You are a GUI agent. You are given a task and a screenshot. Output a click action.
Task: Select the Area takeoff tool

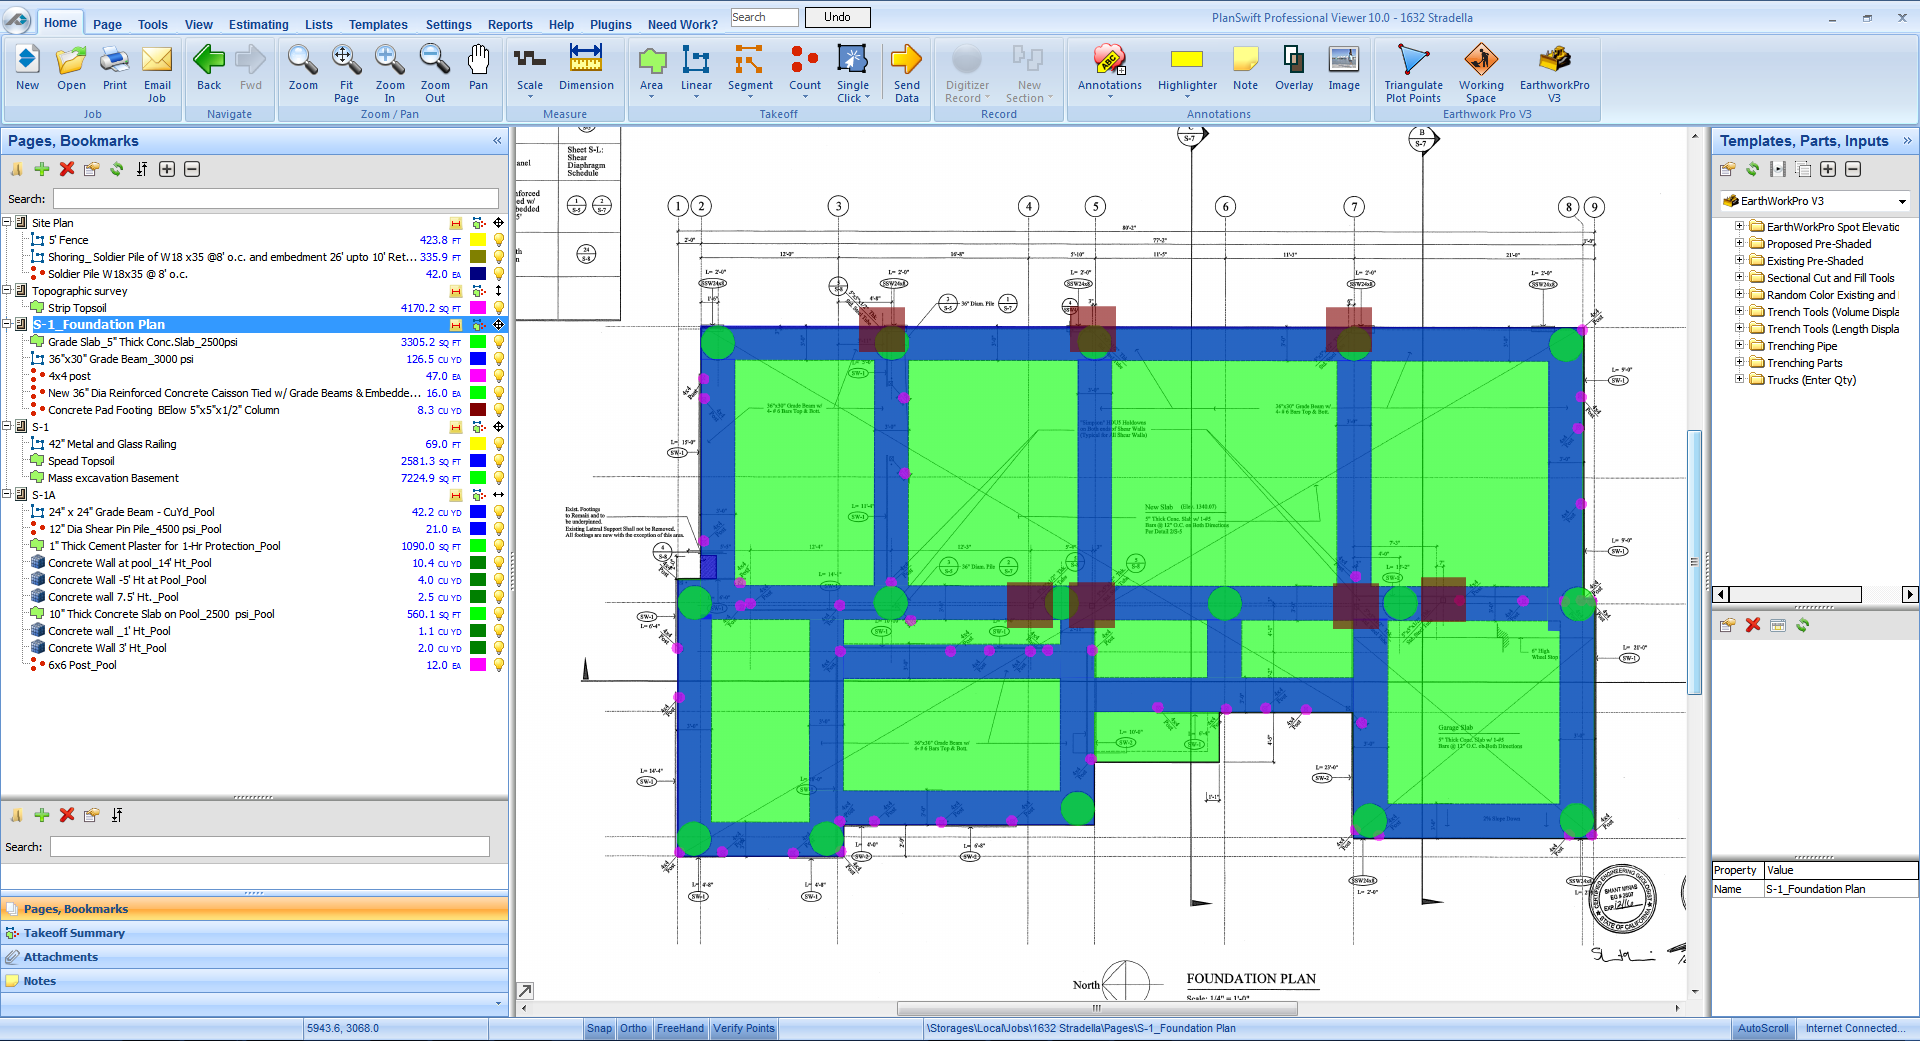(652, 70)
